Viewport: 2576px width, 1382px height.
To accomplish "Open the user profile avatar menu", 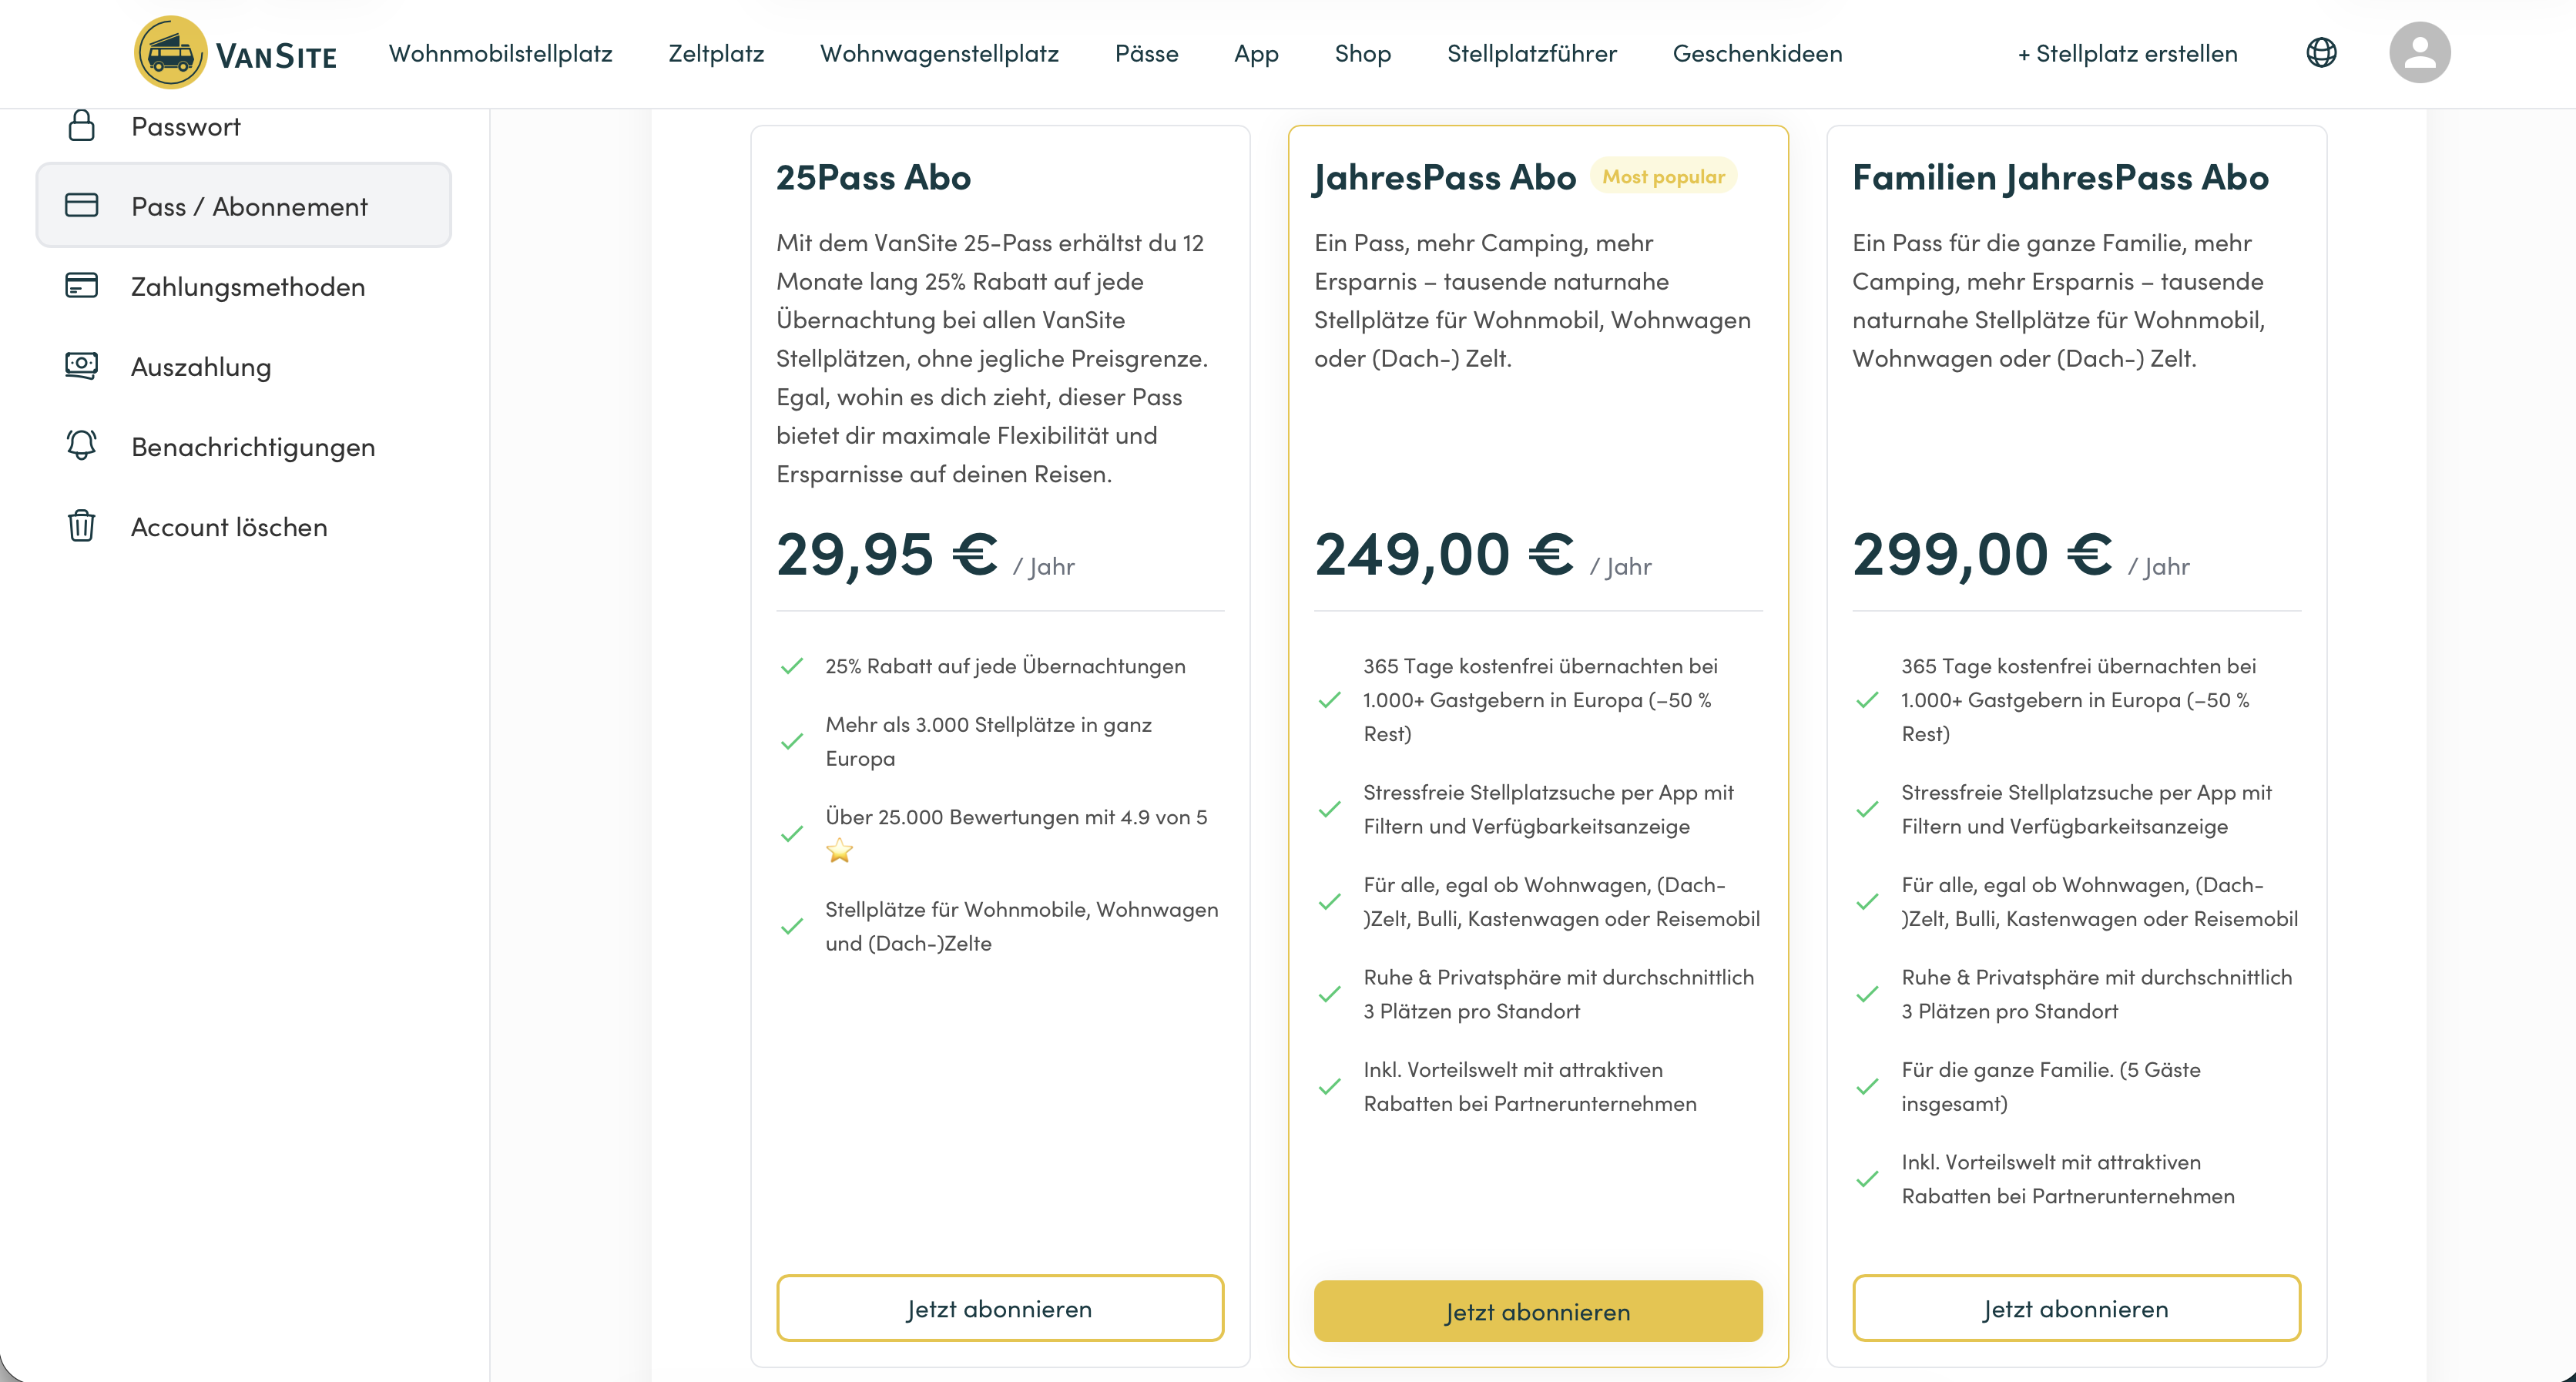I will (2419, 53).
